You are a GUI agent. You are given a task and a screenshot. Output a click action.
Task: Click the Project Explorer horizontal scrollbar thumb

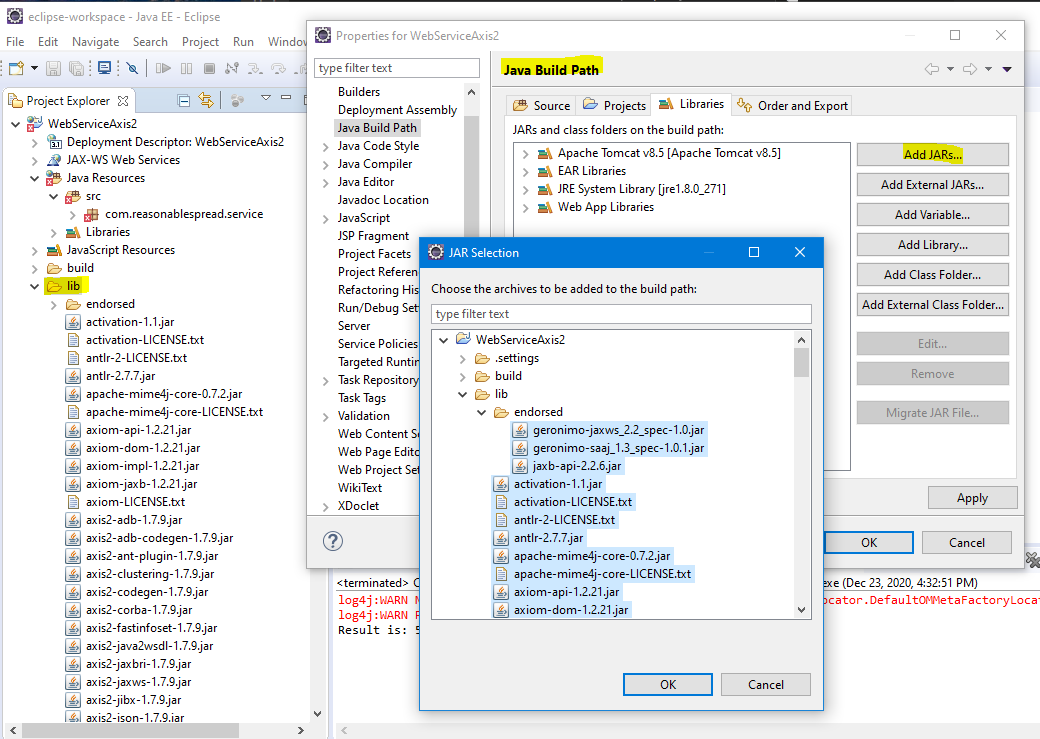tap(130, 730)
